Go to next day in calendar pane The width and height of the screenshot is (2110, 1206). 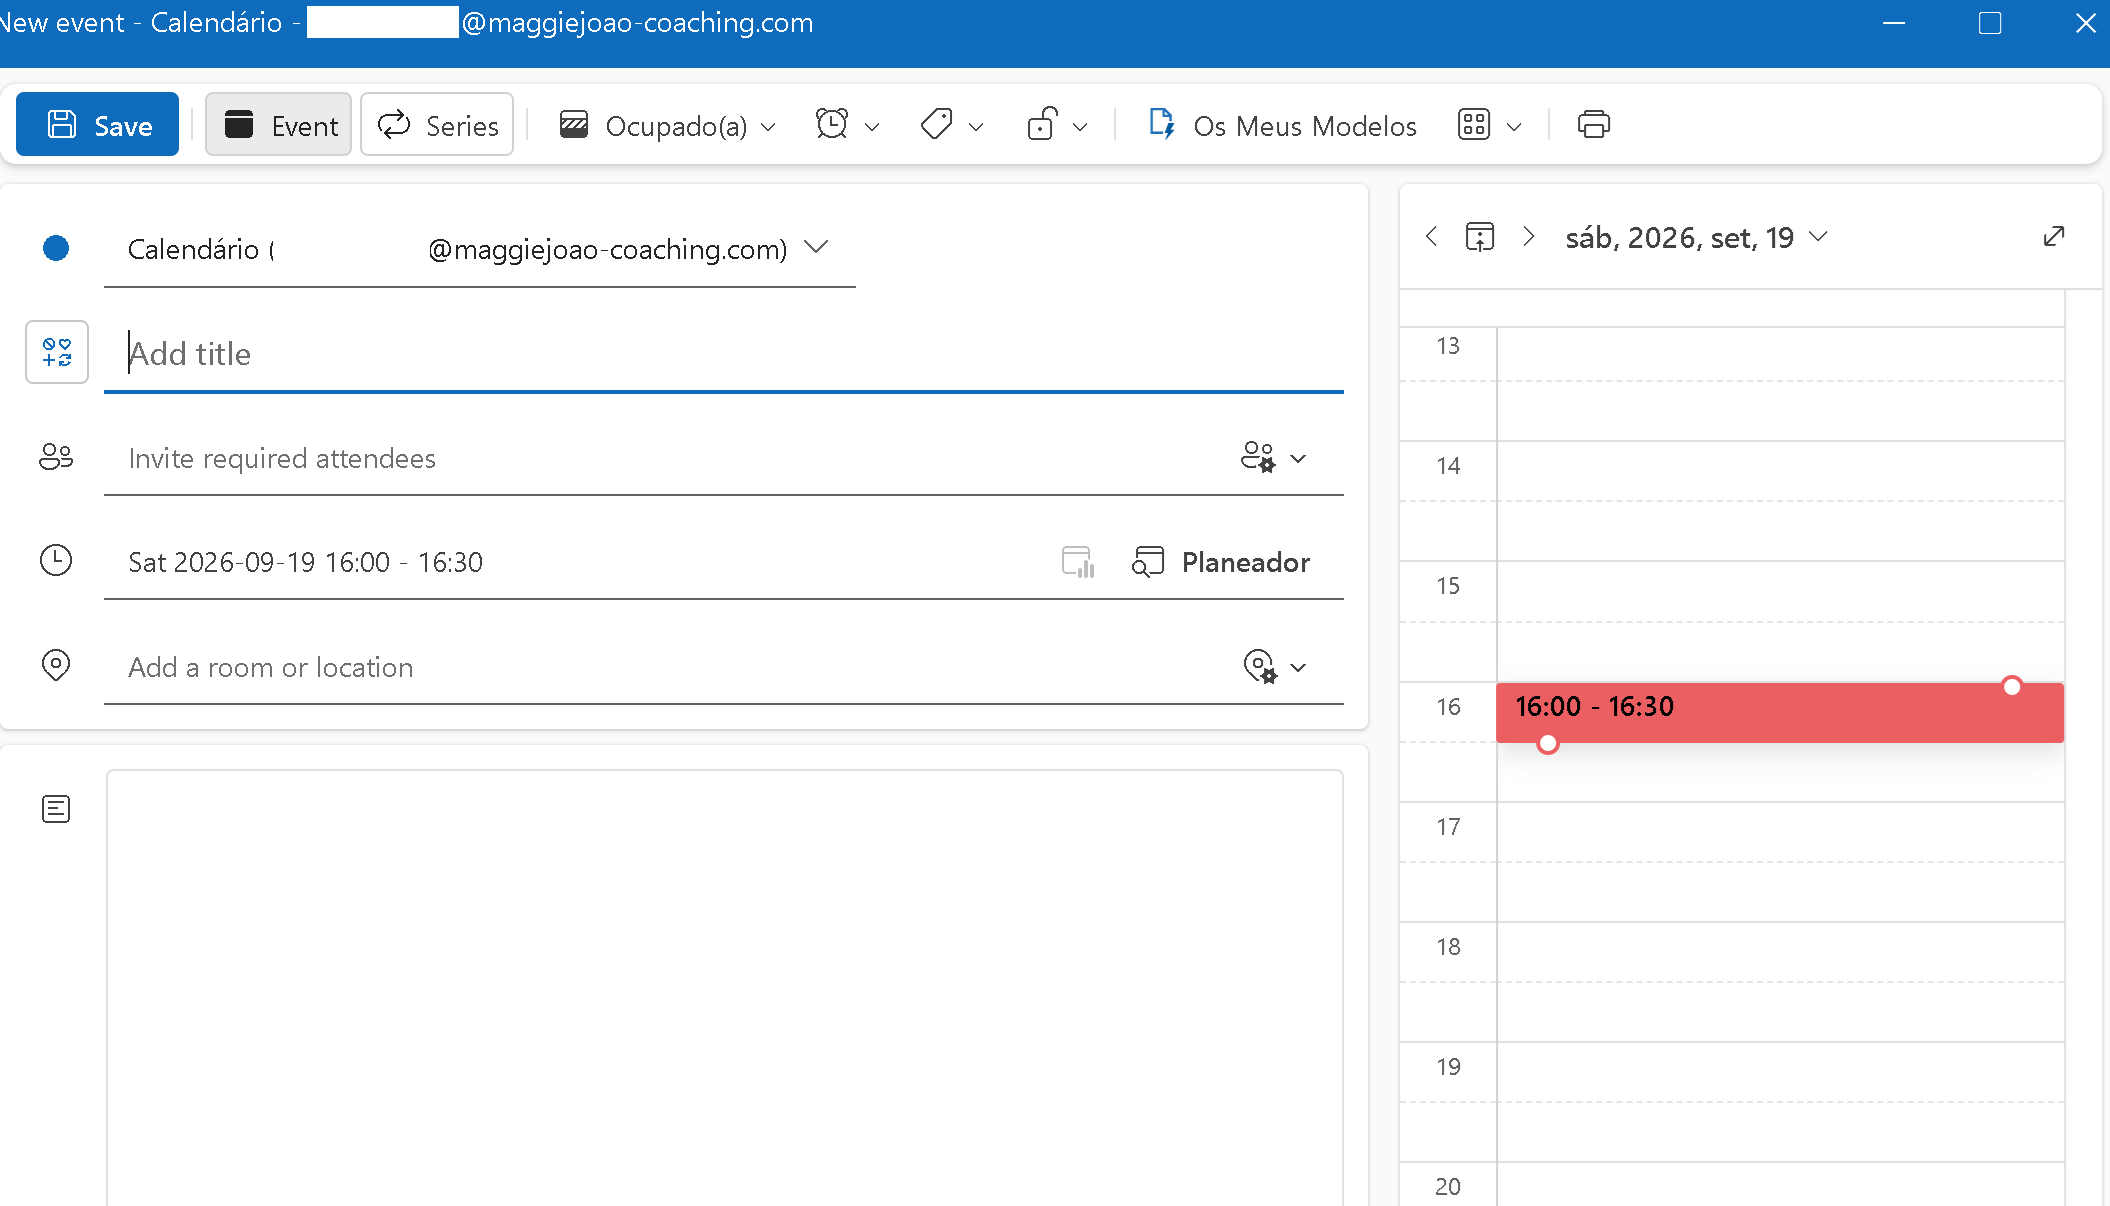pos(1528,237)
